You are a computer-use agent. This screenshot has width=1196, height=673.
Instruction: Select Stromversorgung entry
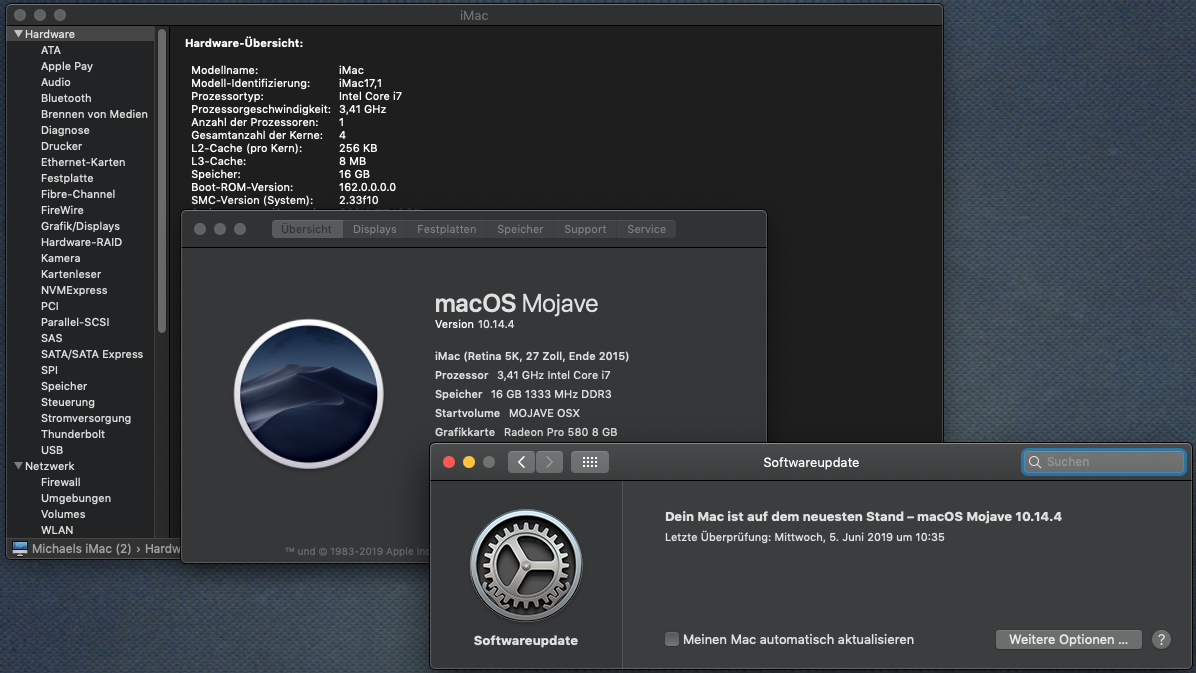tap(85, 418)
